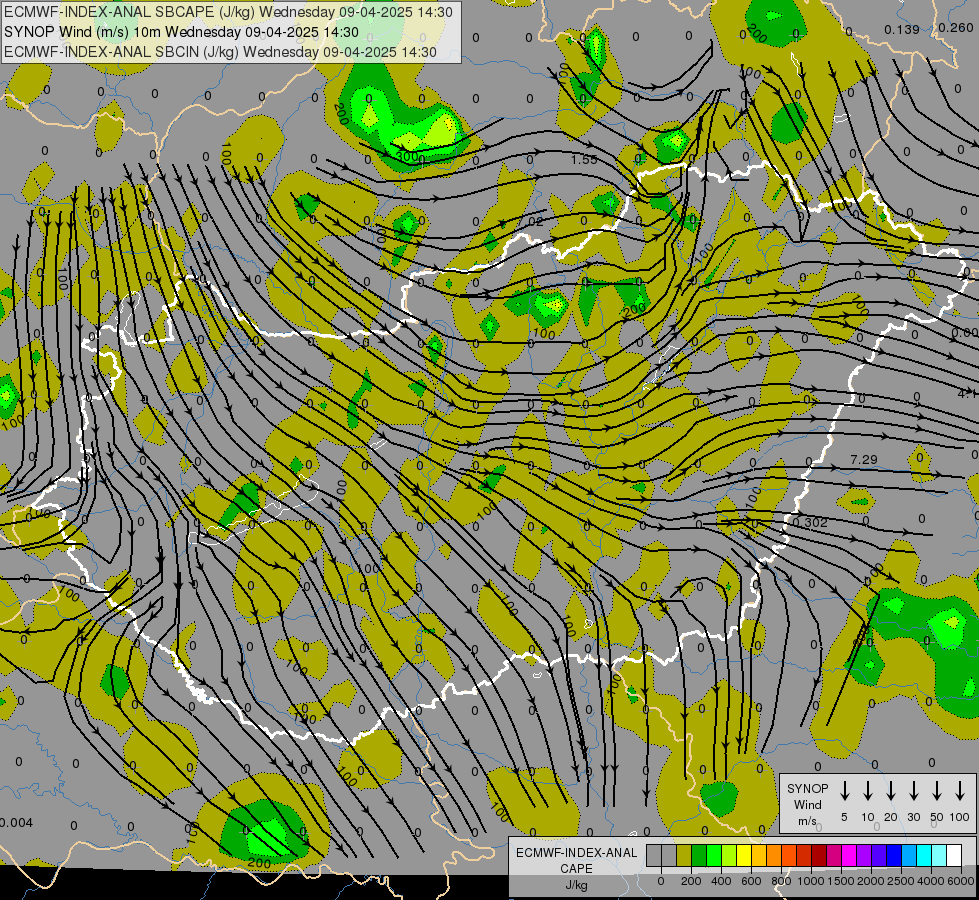Click the 1000 tick label in CAPE legend
This screenshot has height=900, width=979.
click(811, 881)
